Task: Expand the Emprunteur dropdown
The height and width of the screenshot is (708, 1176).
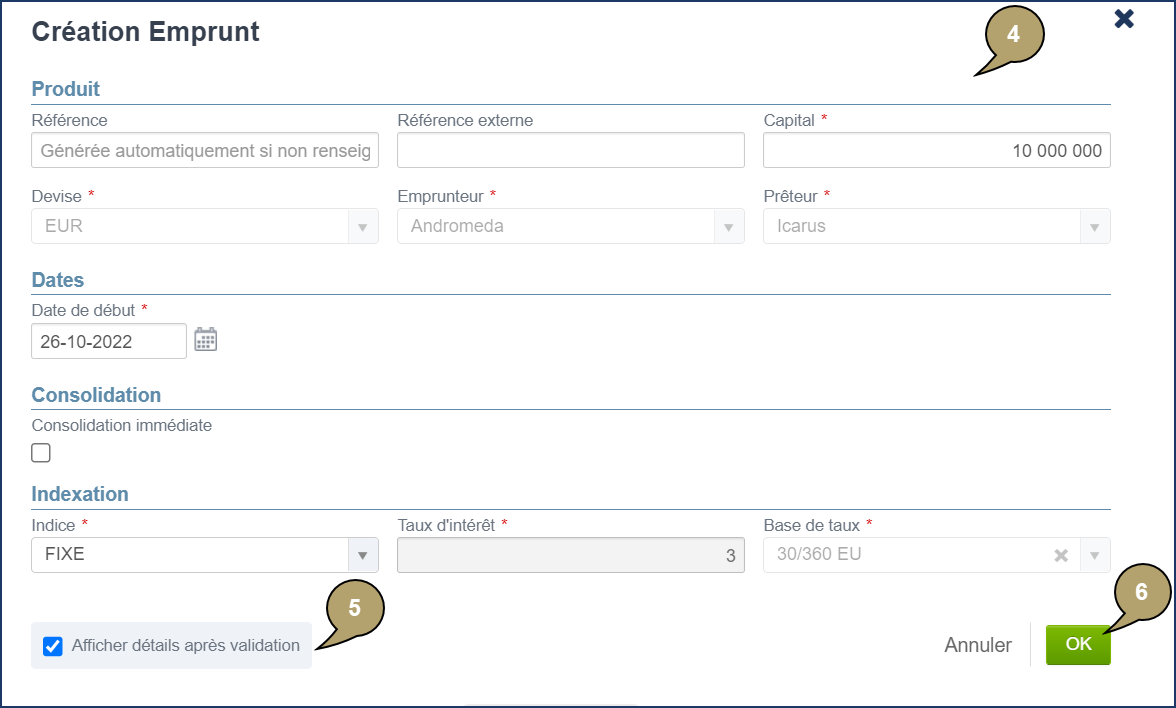Action: (729, 227)
